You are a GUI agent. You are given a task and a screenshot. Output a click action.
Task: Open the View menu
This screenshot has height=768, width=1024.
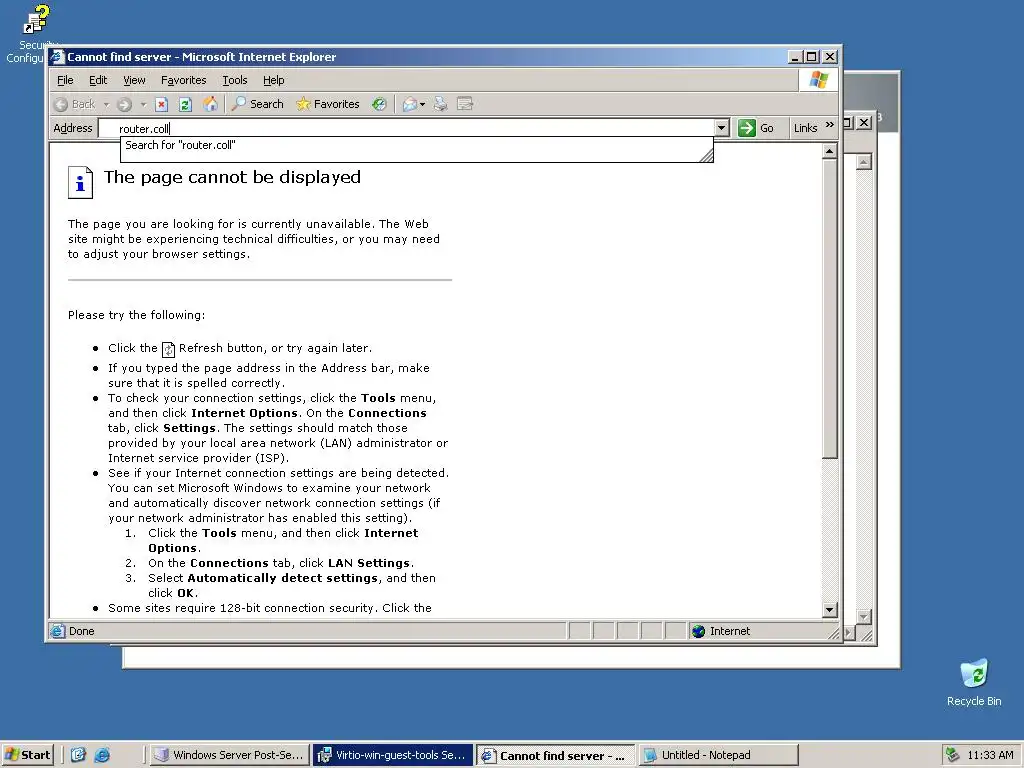[135, 80]
